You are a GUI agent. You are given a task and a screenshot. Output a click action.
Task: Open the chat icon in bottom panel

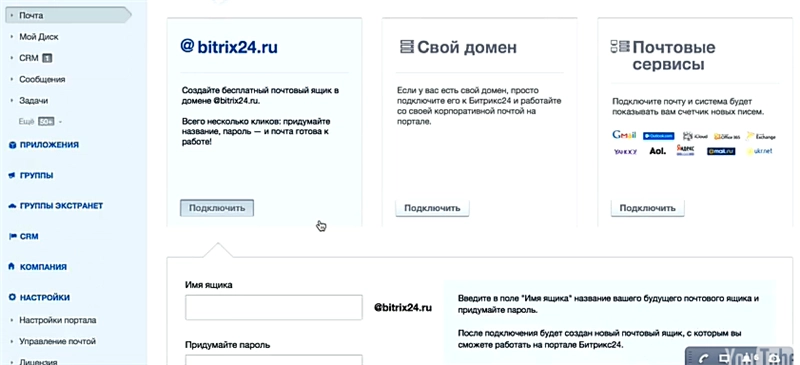point(723,358)
